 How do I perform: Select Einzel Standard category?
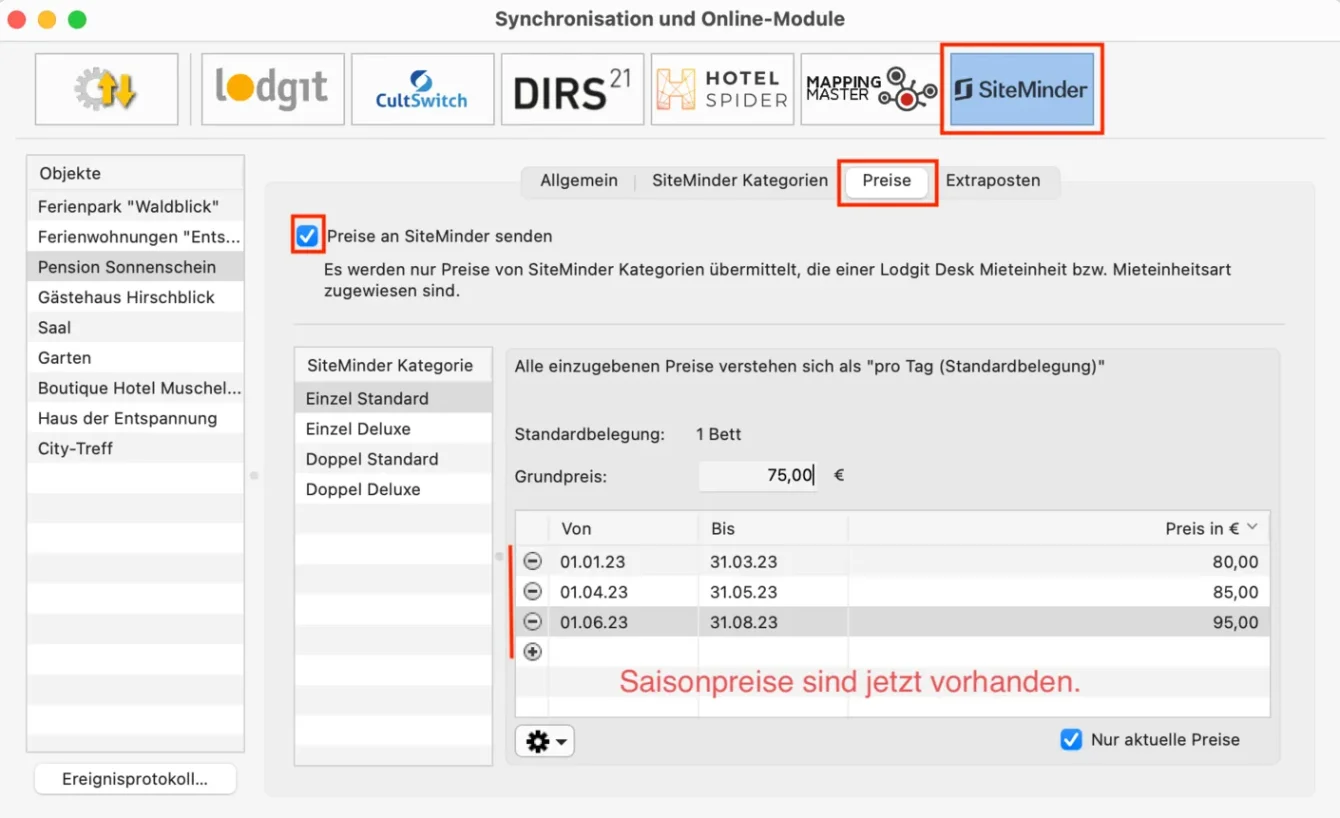coord(393,398)
